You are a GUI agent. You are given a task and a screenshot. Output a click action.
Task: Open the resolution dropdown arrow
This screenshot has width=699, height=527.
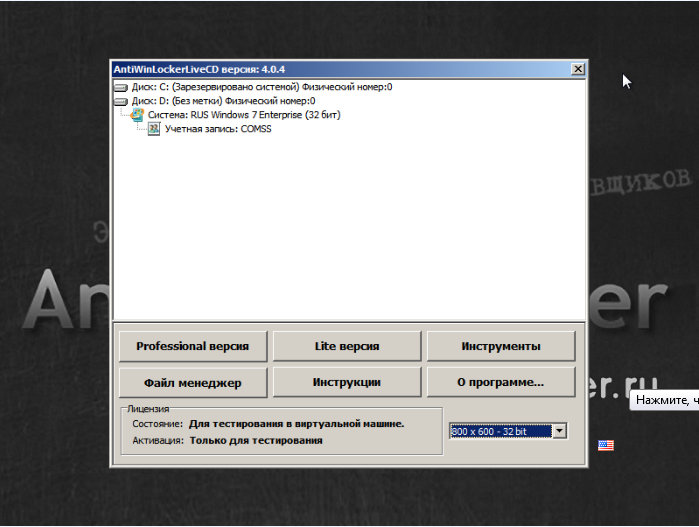tap(559, 431)
